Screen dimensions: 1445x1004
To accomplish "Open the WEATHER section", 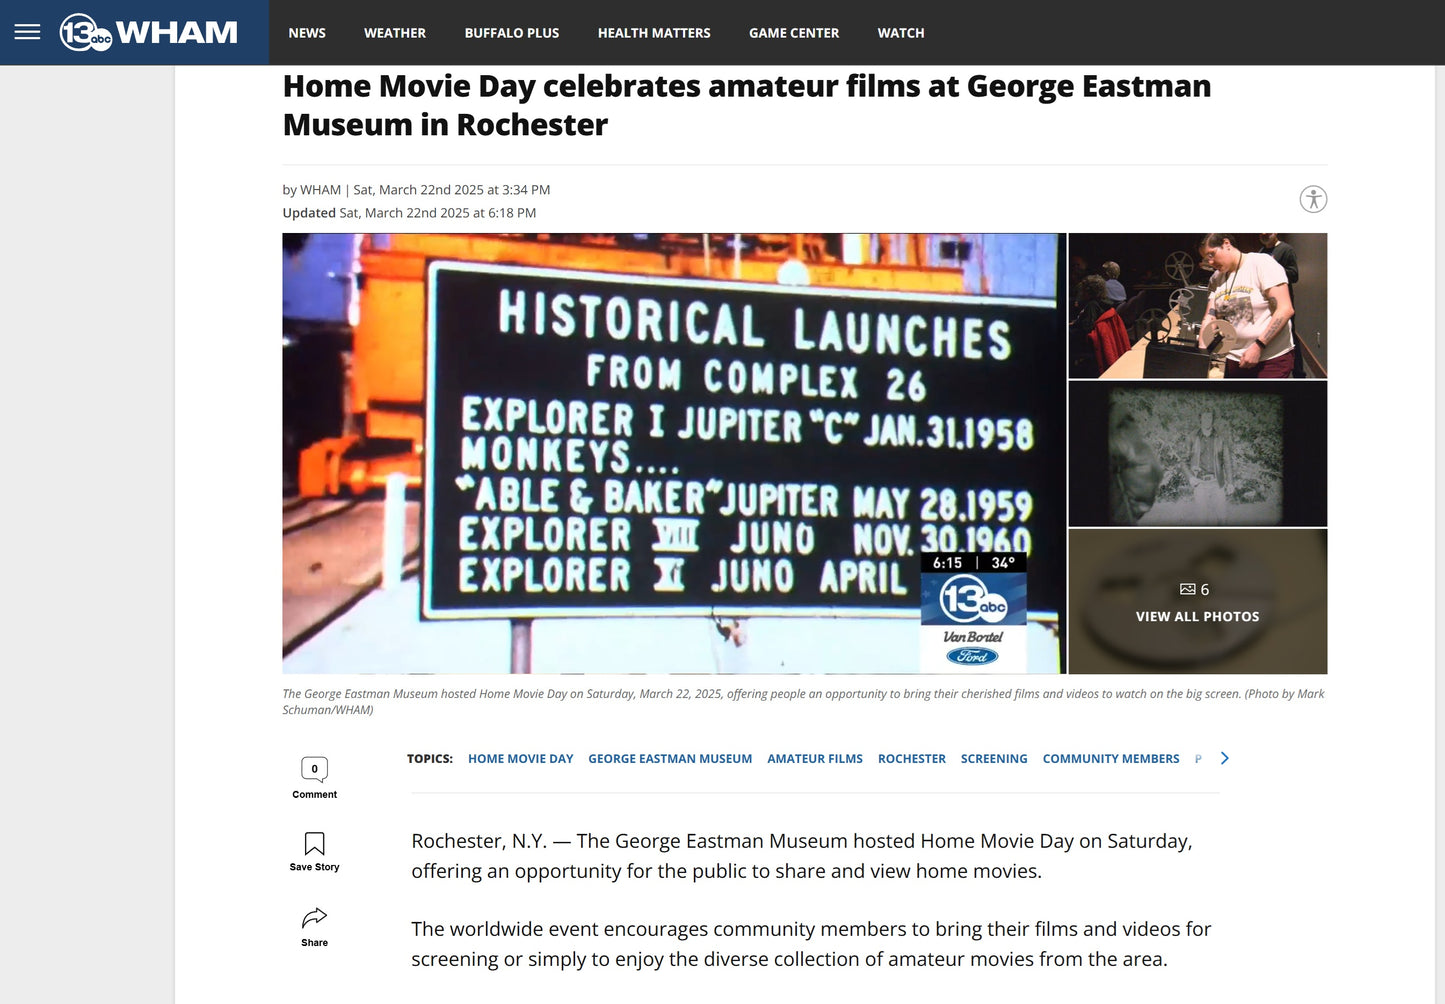I will [x=394, y=32].
